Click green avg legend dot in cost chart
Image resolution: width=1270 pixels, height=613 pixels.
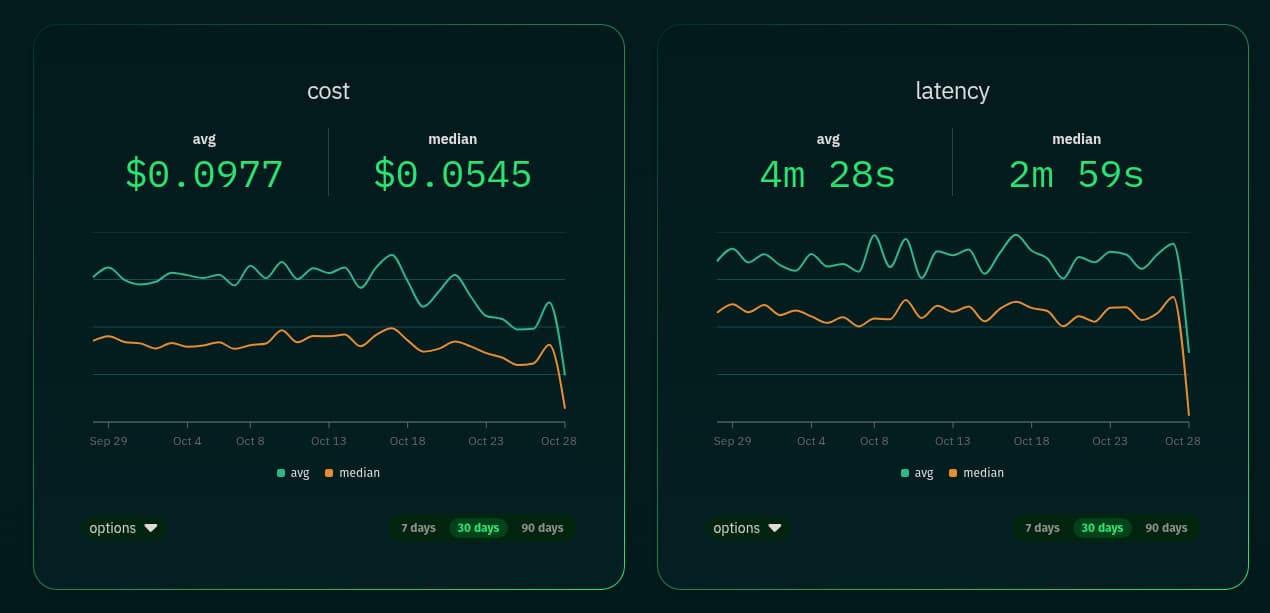[x=281, y=473]
